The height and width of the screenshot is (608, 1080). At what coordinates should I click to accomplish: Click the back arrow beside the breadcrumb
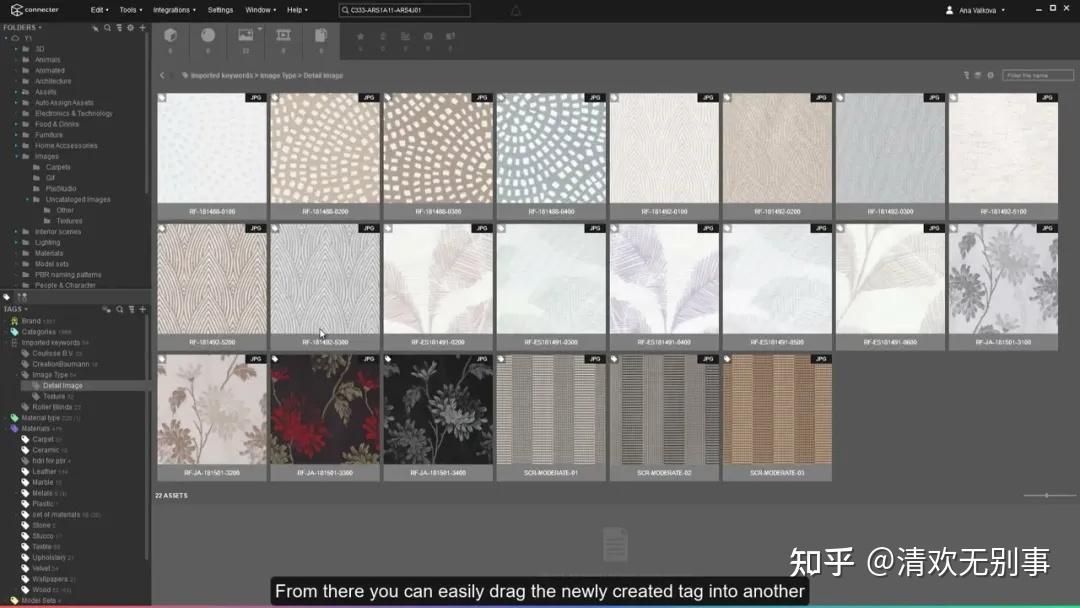(162, 74)
